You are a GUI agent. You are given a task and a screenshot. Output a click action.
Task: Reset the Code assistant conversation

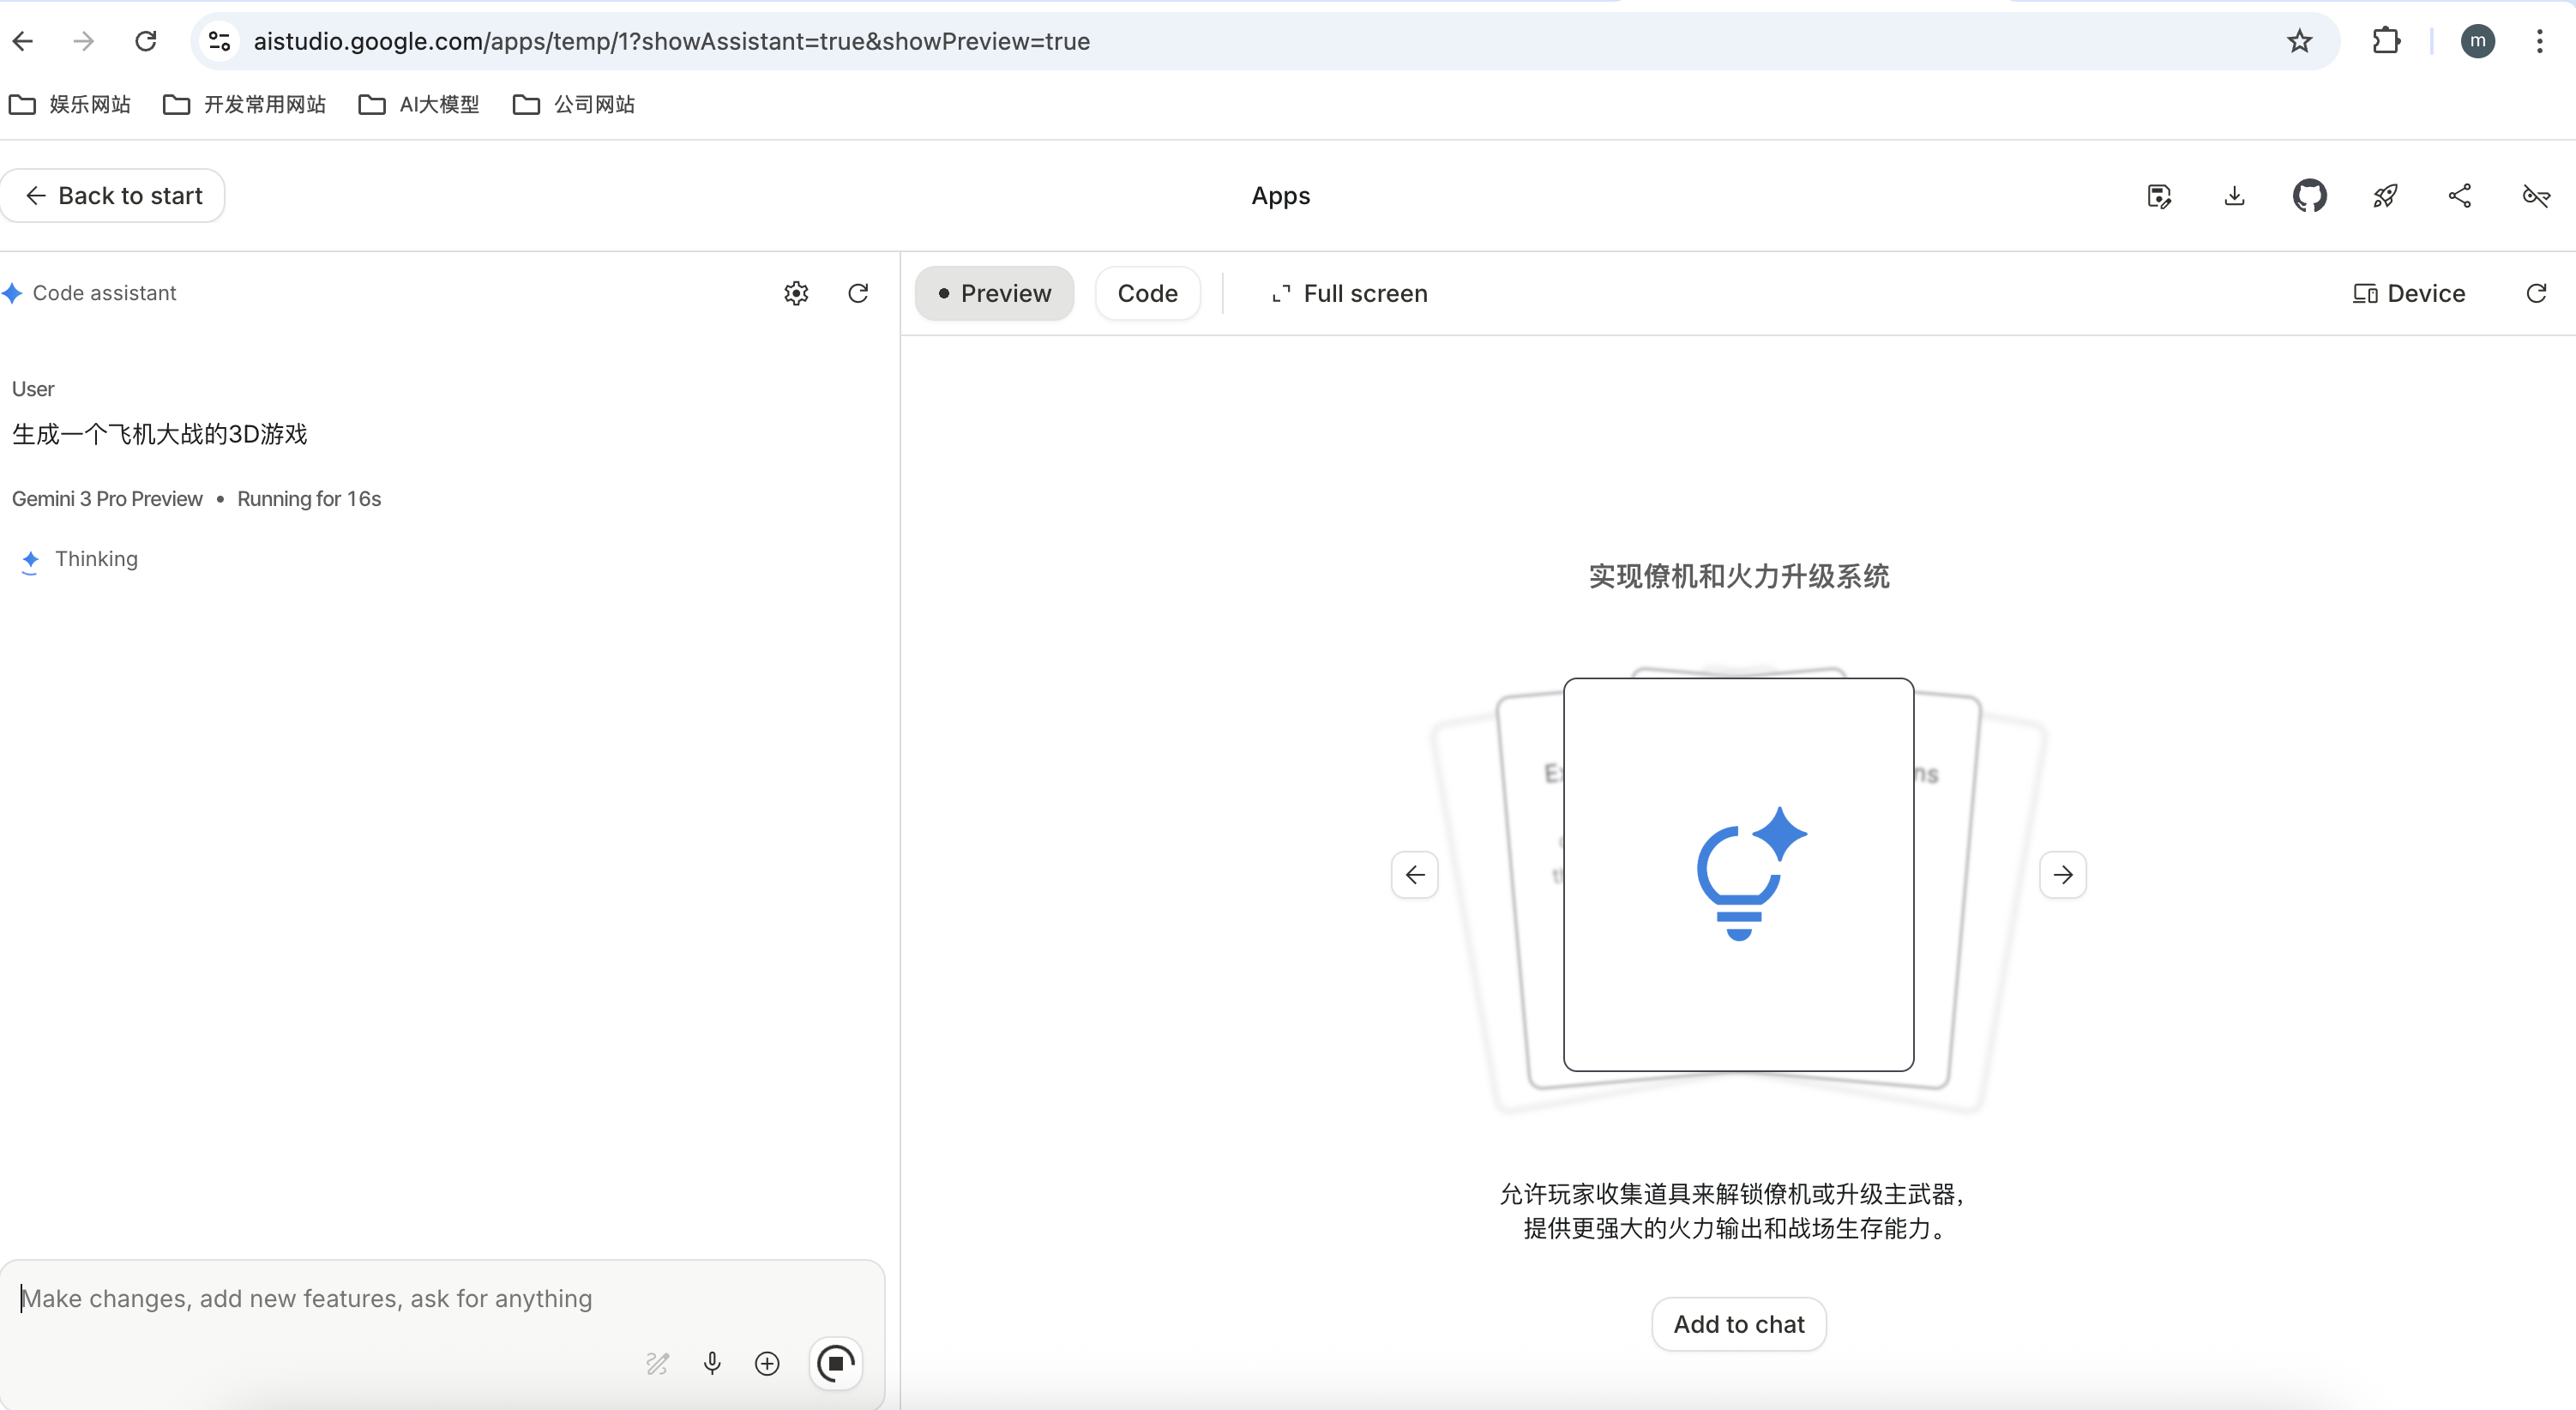click(858, 293)
